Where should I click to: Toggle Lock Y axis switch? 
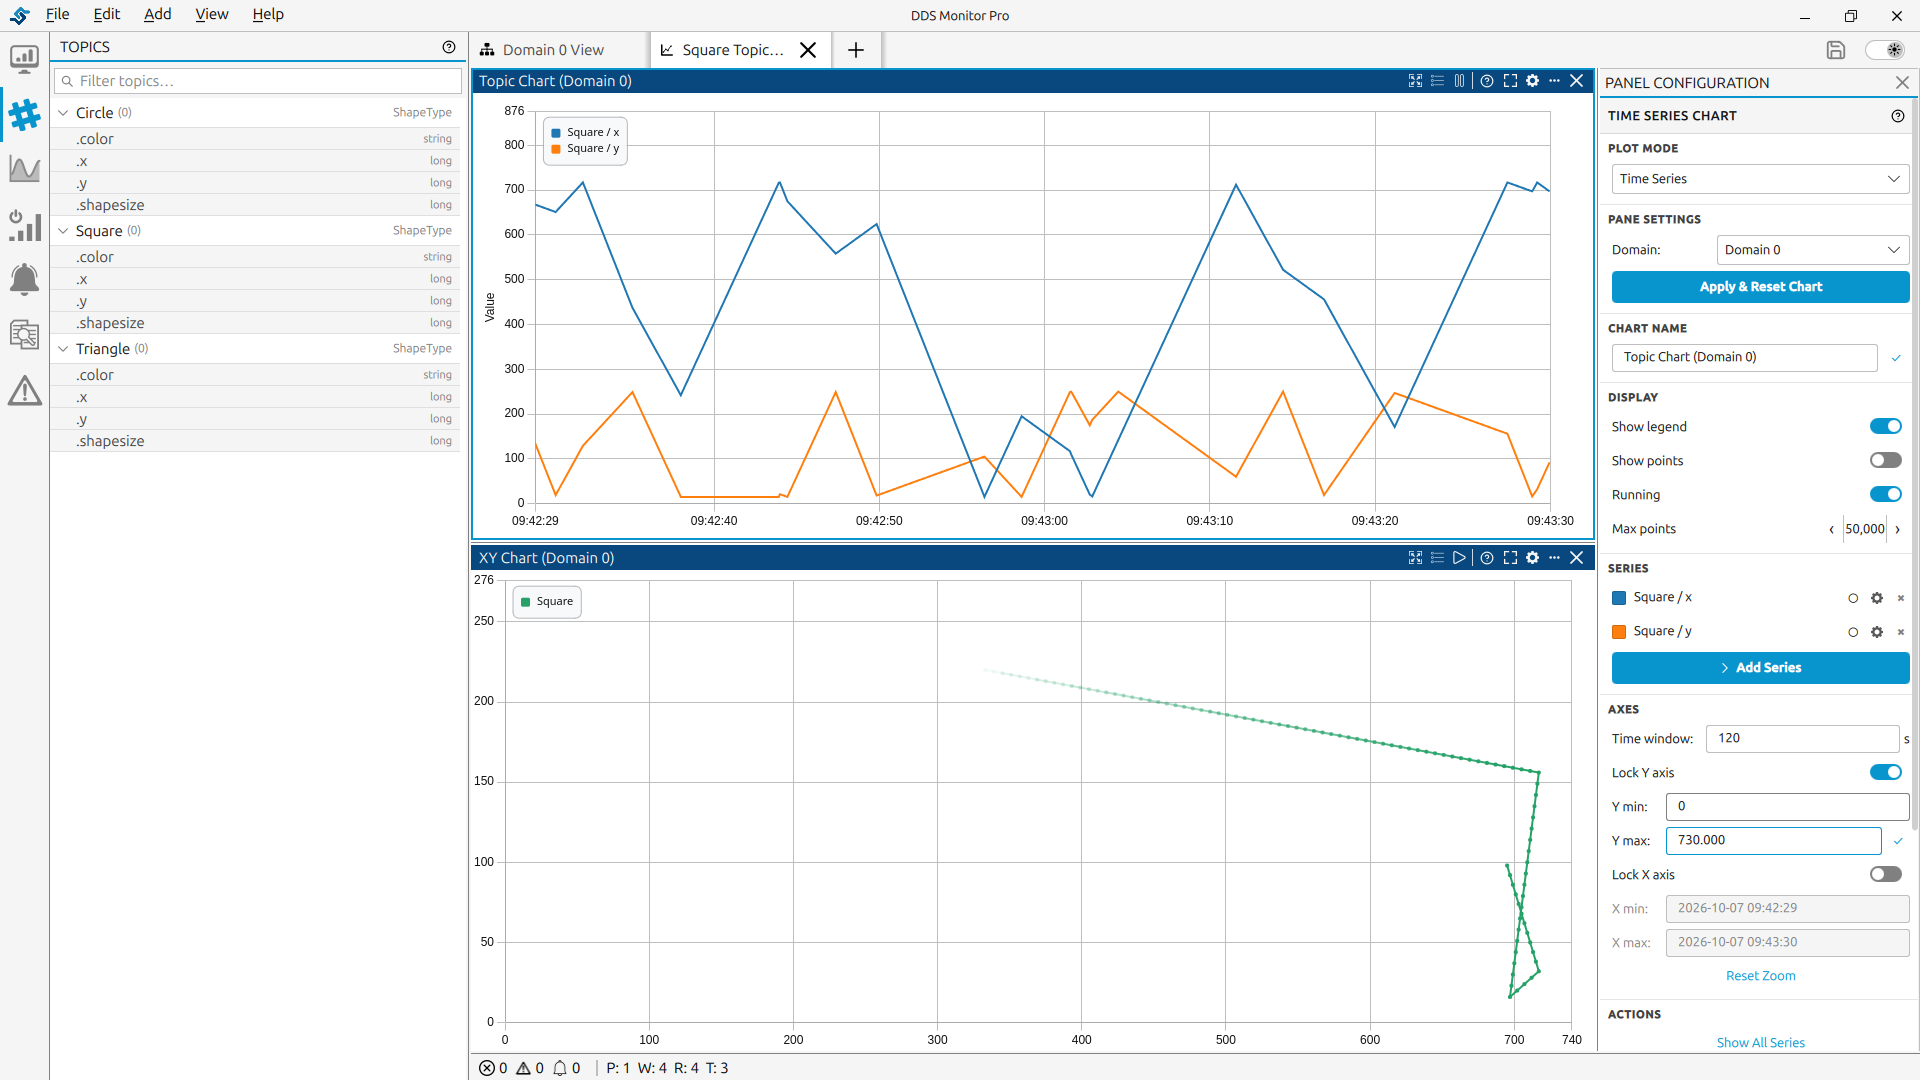tap(1886, 773)
